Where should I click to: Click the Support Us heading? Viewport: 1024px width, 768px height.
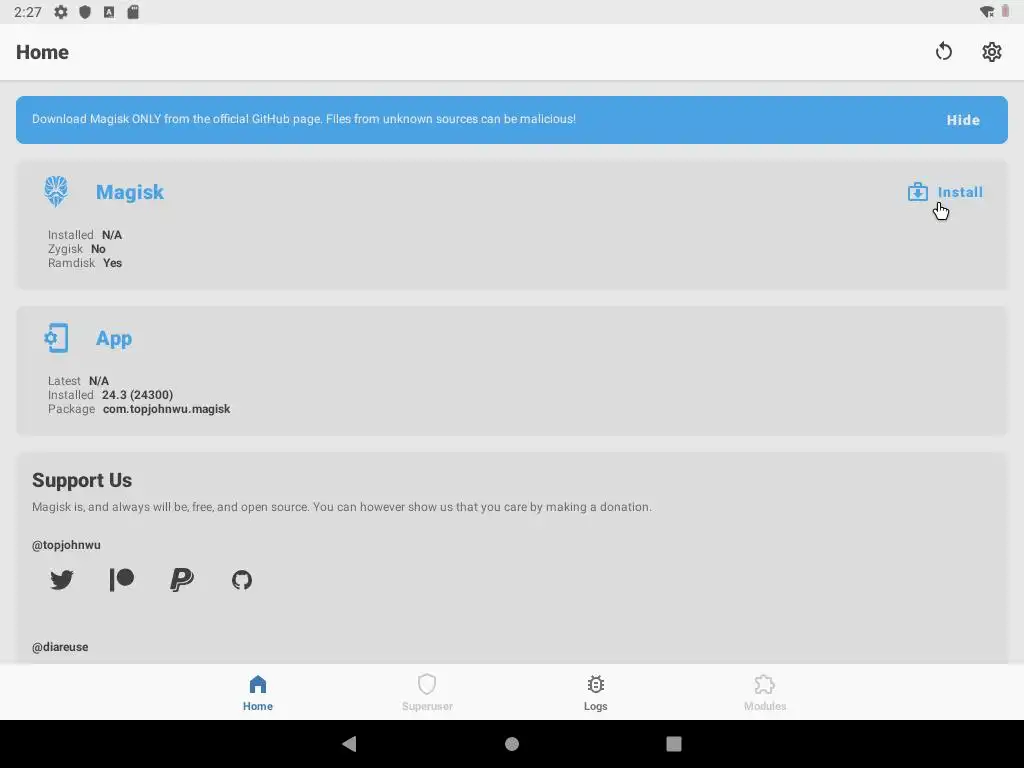82,480
